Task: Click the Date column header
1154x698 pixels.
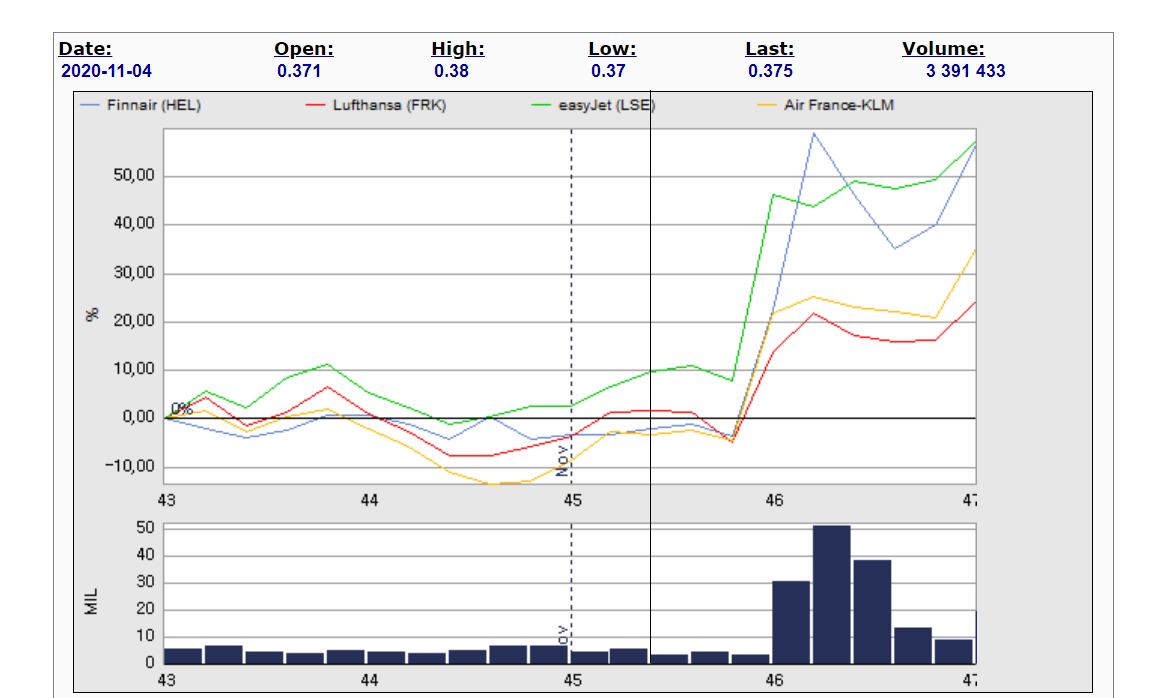Action: pyautogui.click(x=85, y=49)
